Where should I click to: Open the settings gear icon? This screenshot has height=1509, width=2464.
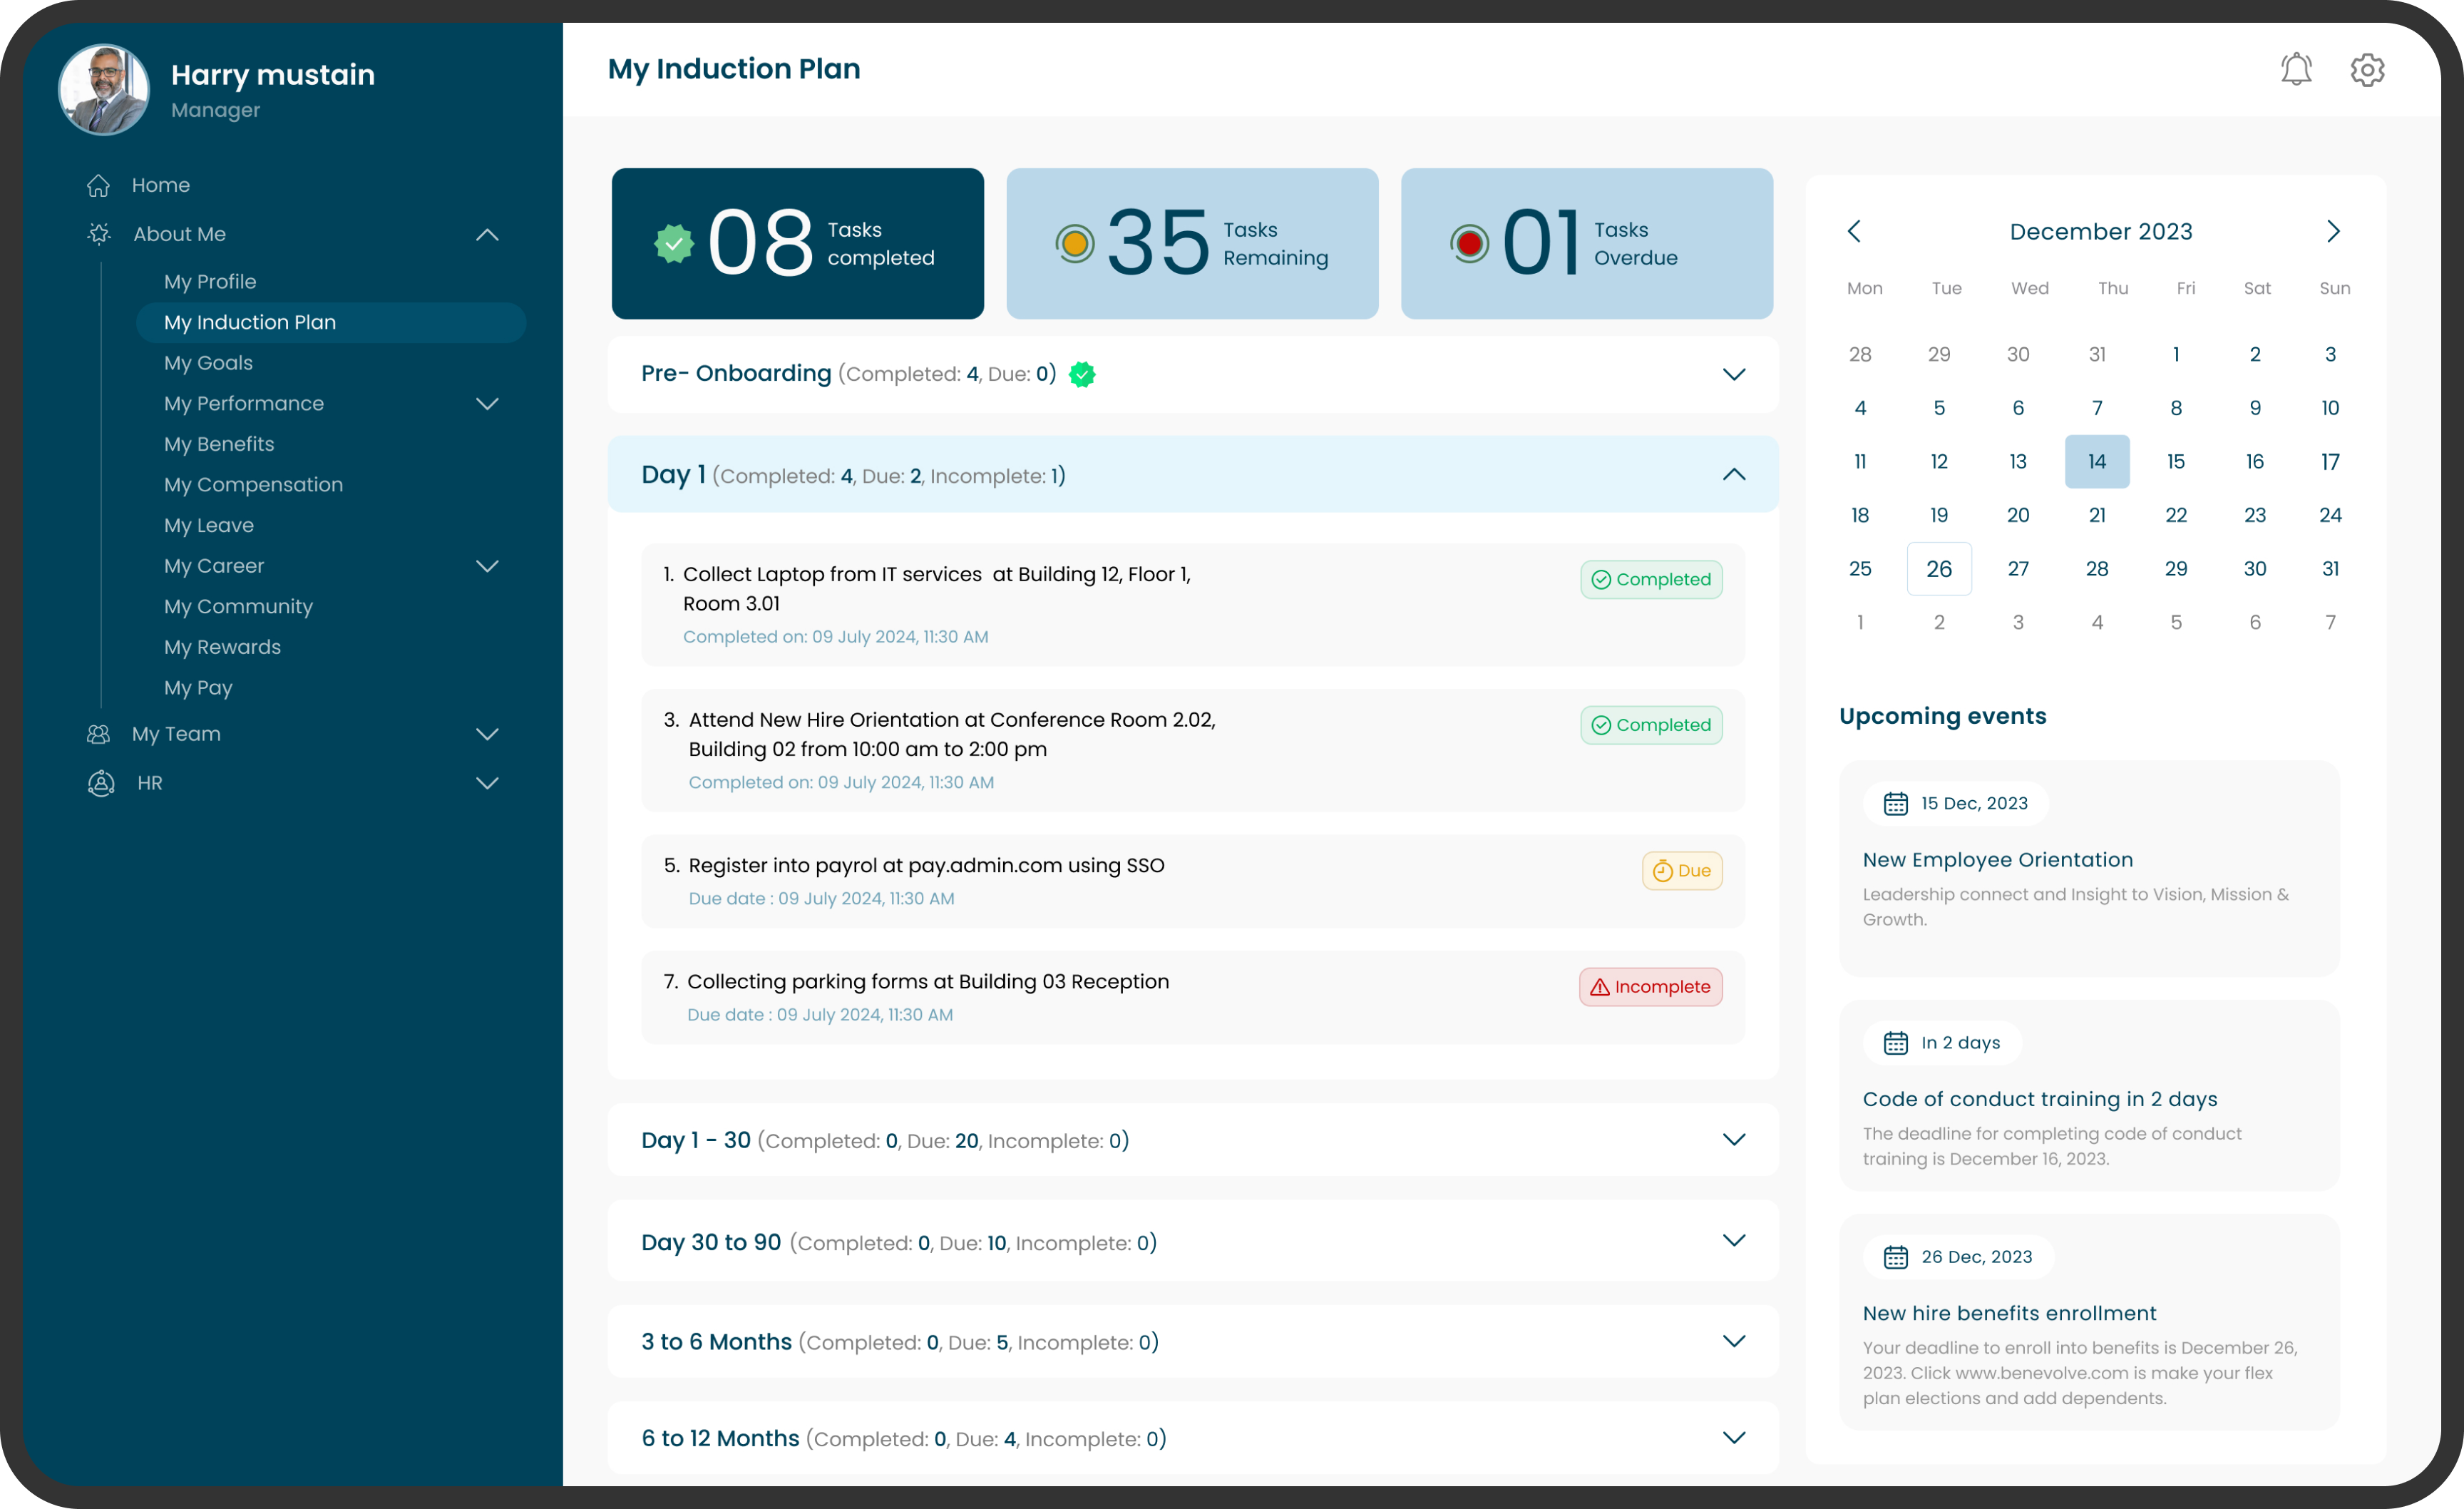2367,70
